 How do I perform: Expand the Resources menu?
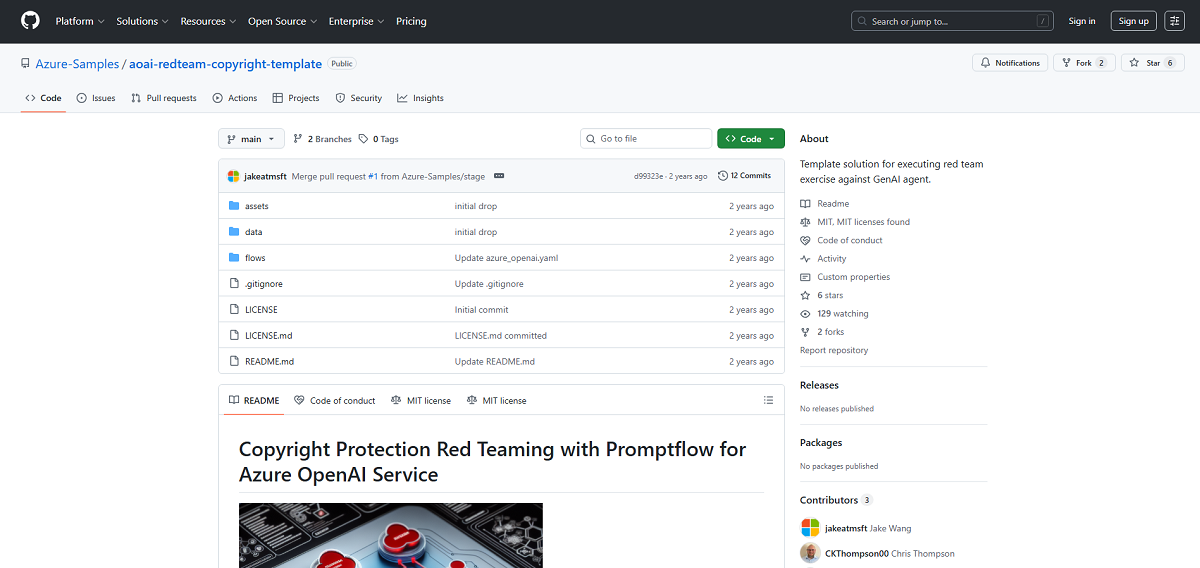(208, 21)
